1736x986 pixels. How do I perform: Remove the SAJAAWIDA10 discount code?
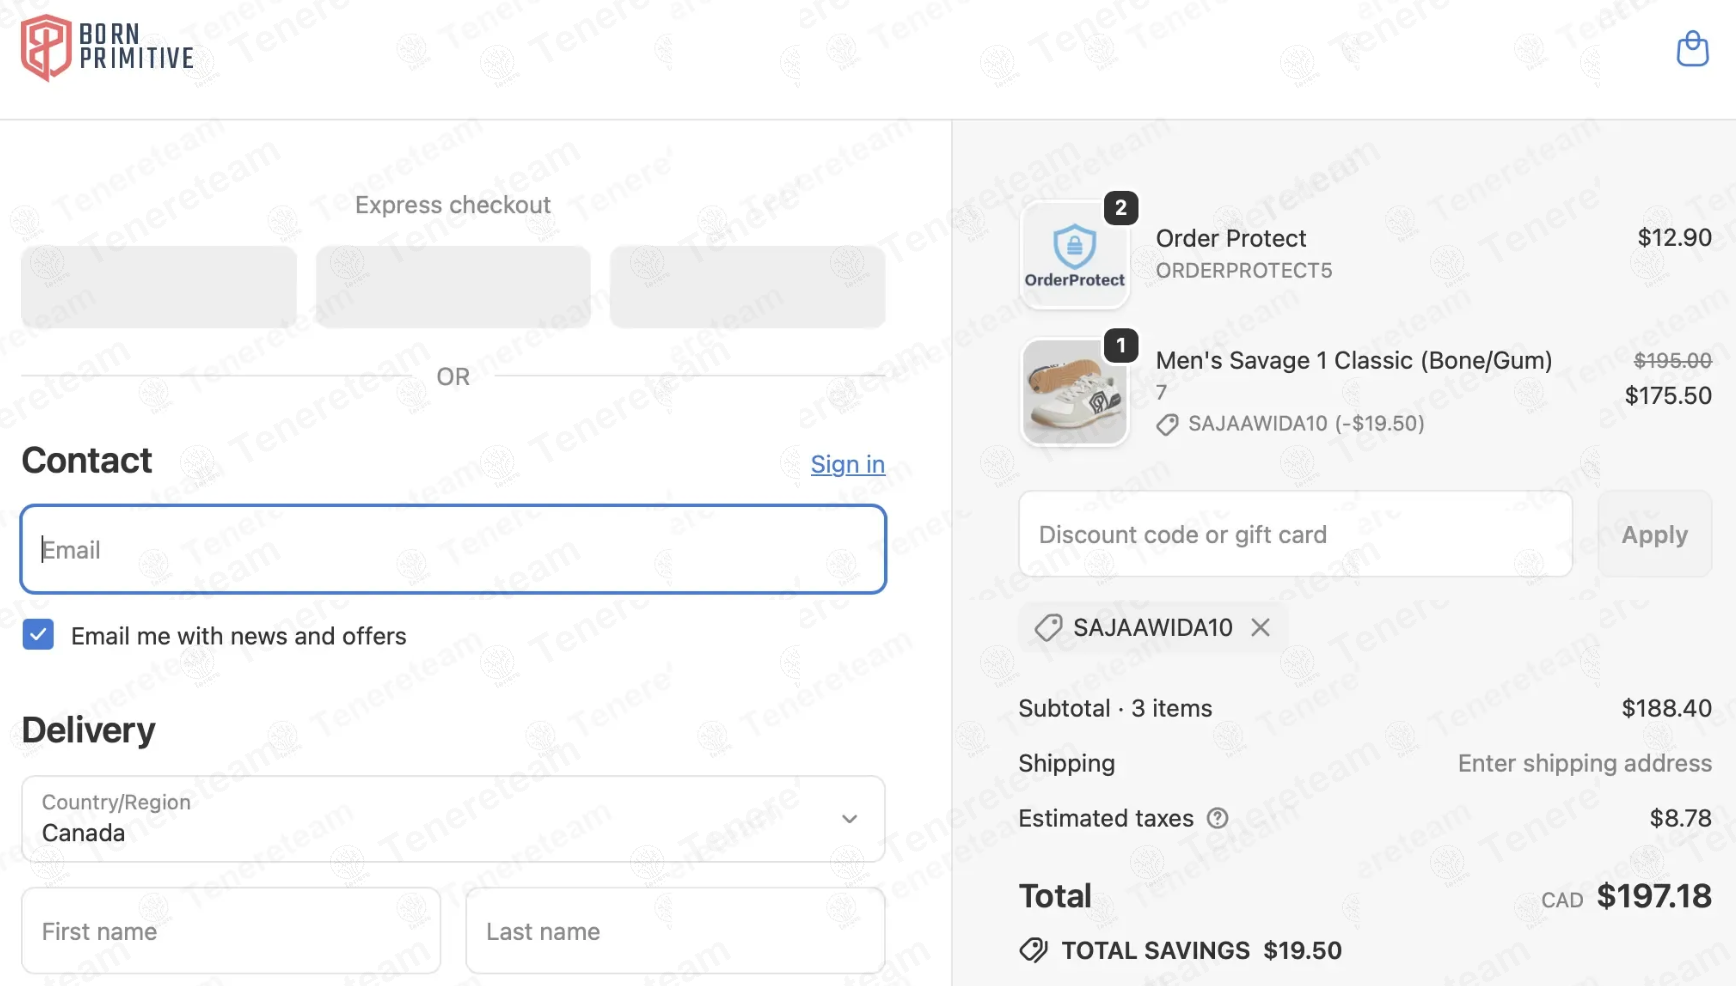click(1260, 627)
